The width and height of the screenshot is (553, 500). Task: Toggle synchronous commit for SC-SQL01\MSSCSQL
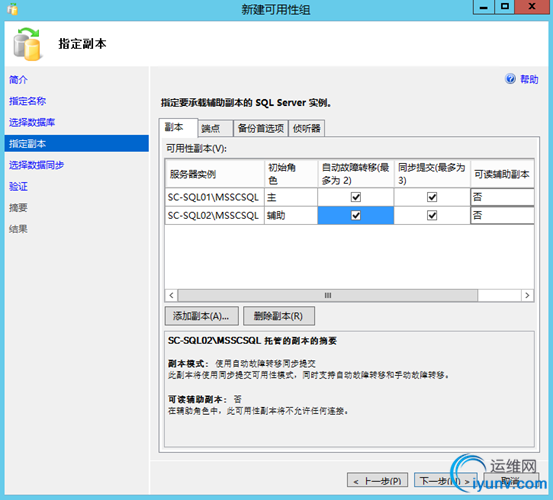(432, 197)
